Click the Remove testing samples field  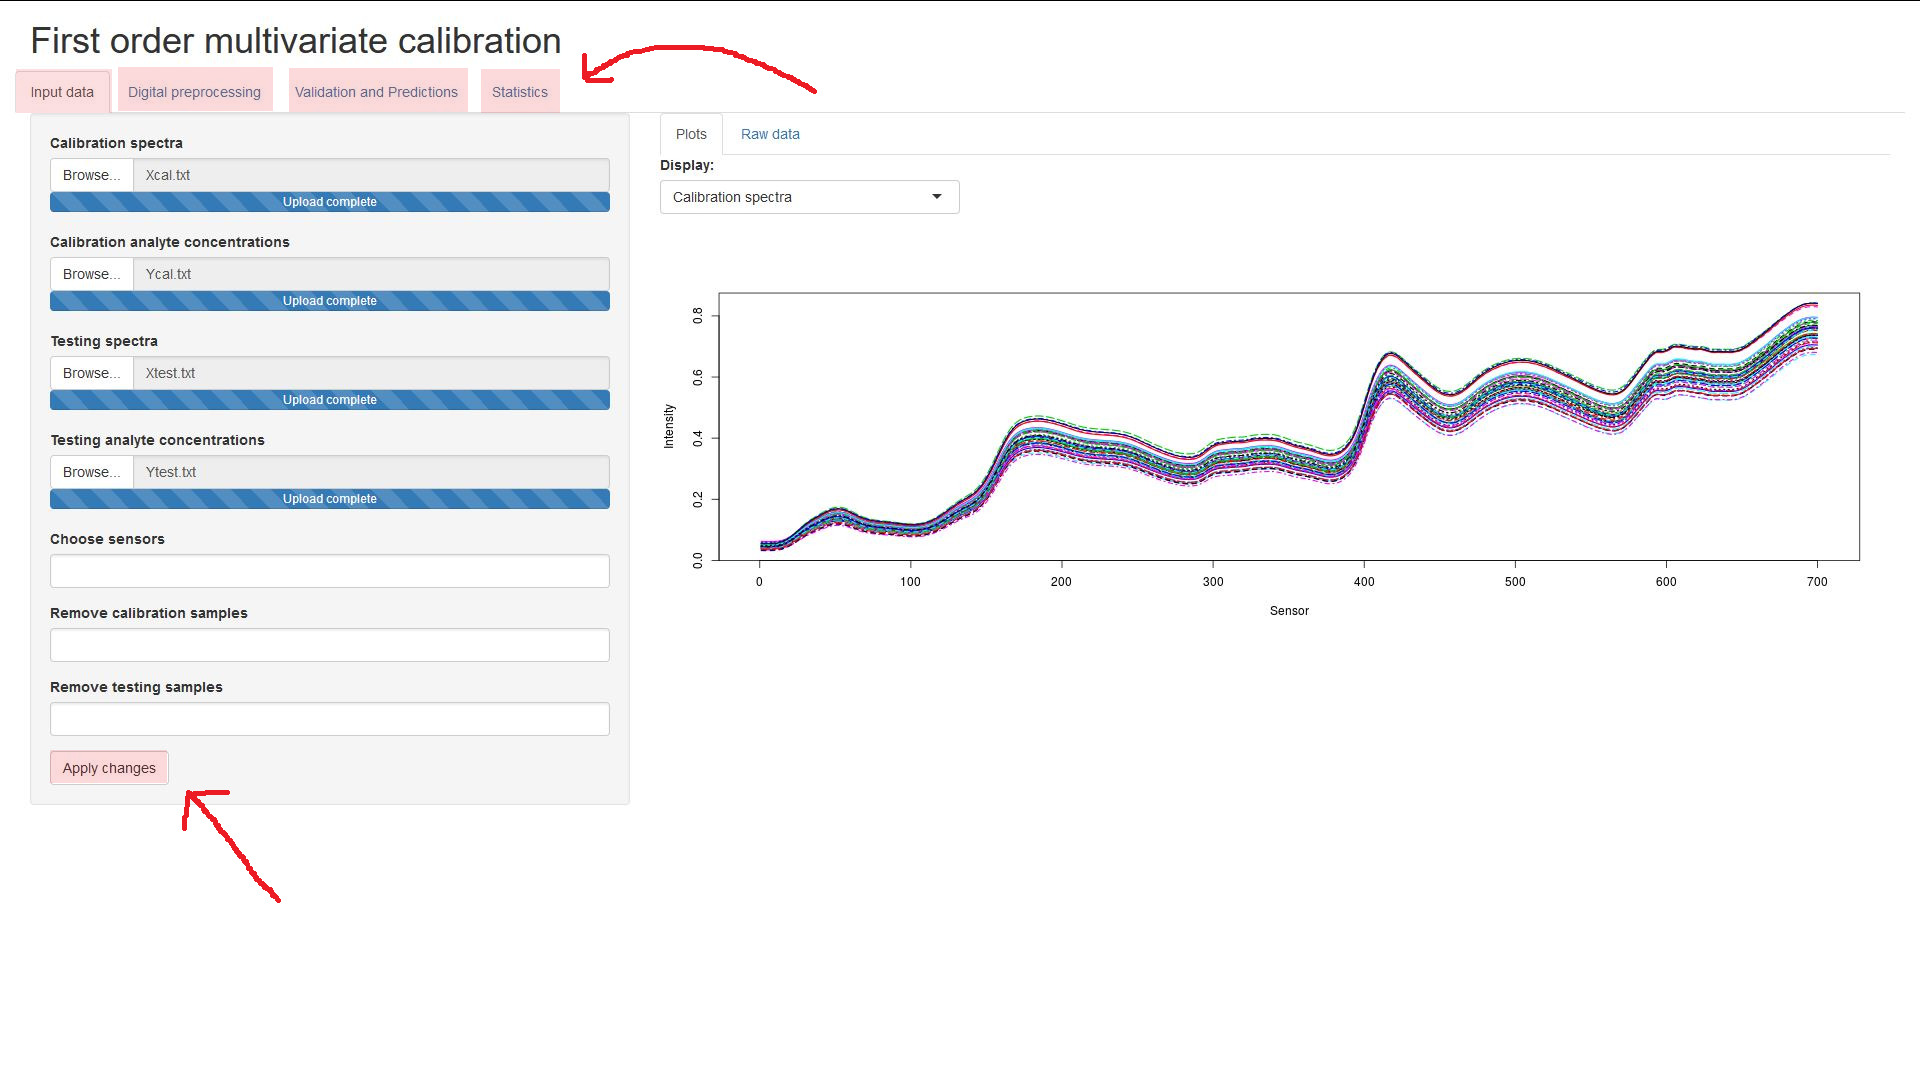pos(329,719)
